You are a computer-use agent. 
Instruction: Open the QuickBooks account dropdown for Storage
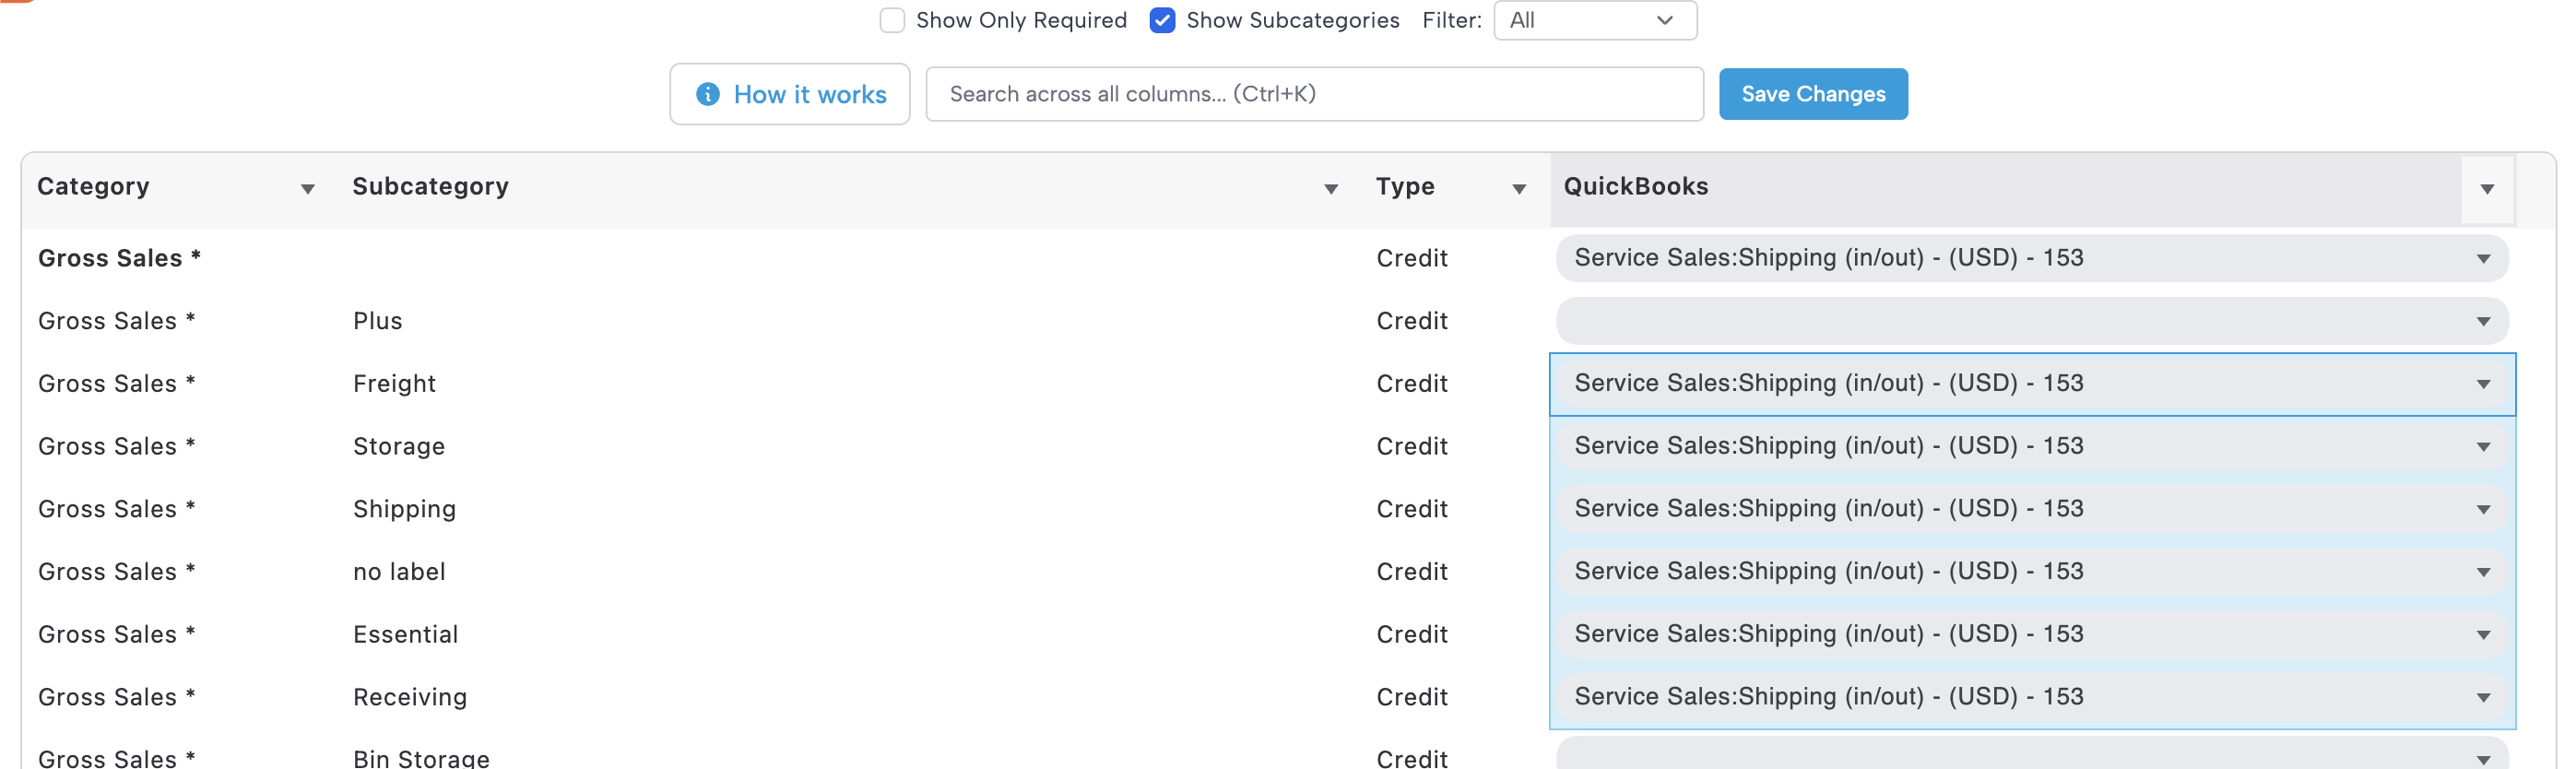coord(2030,446)
